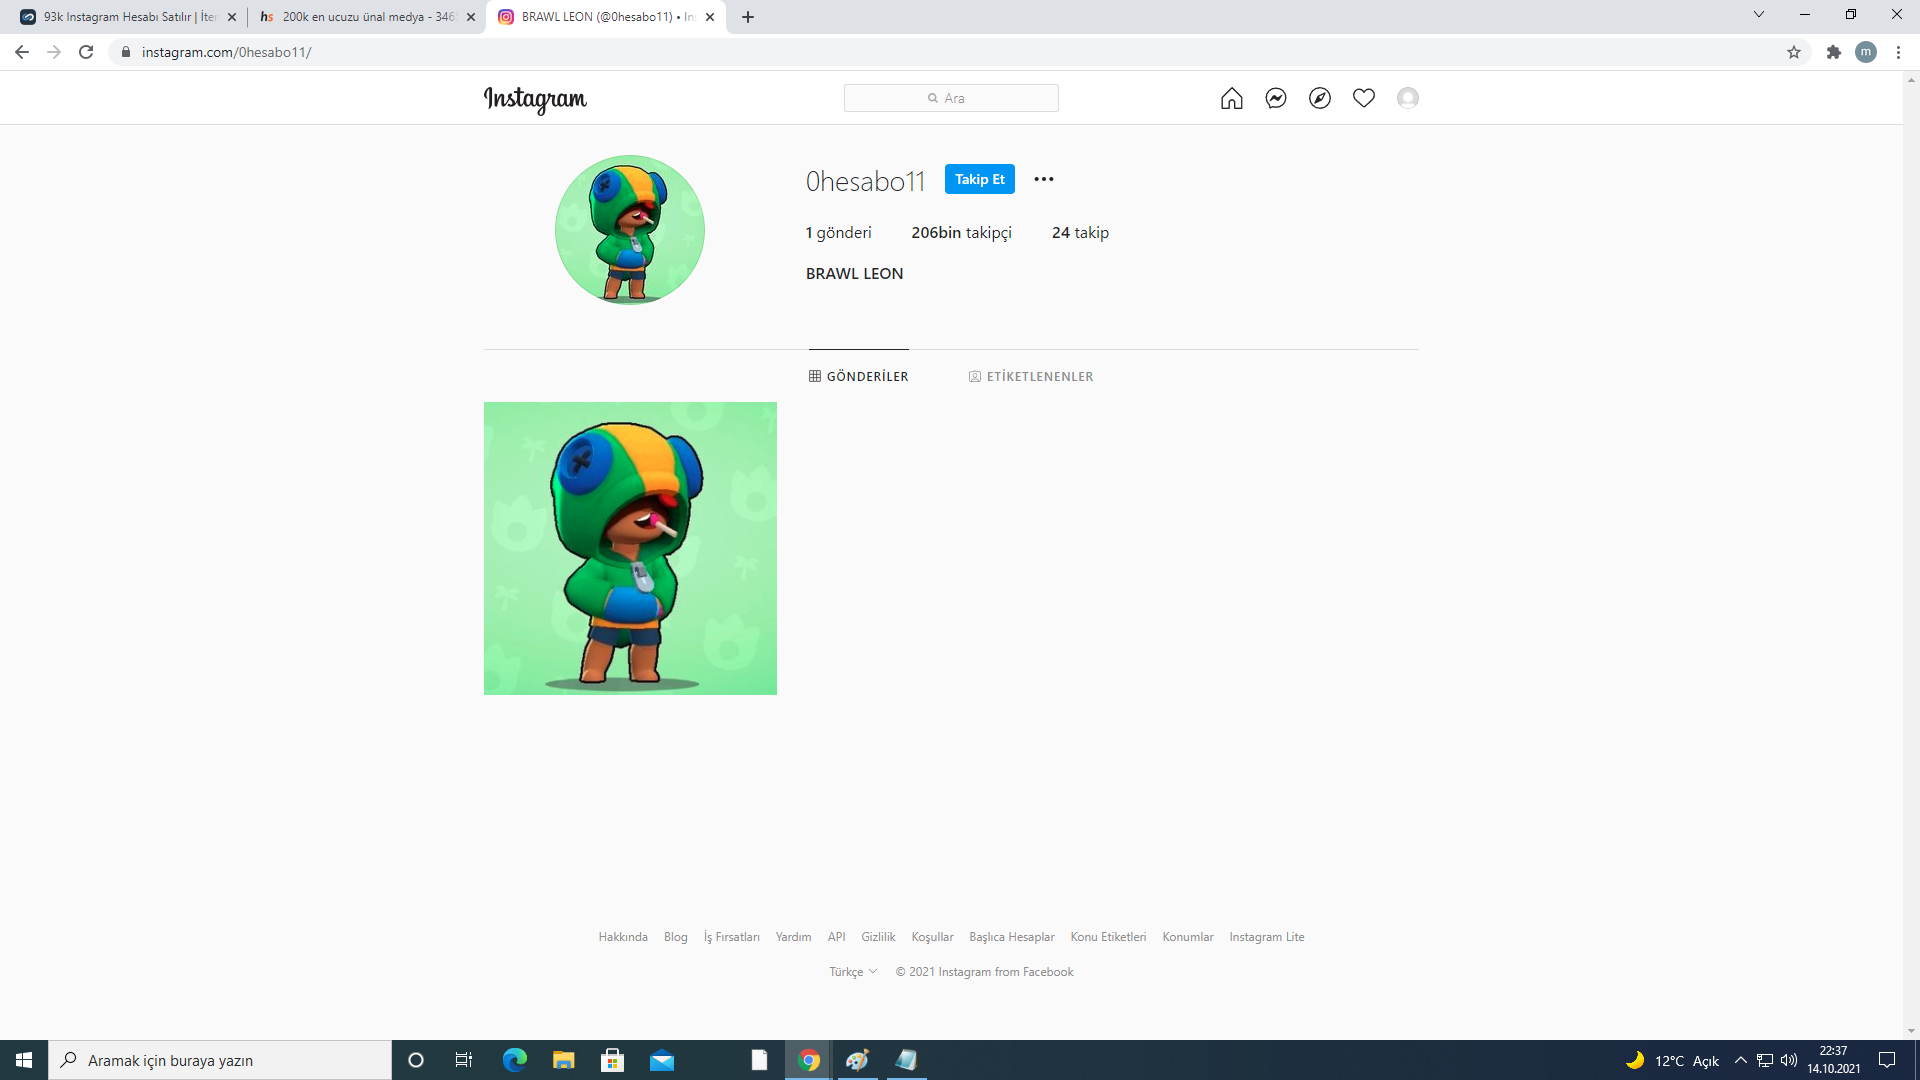1920x1080 pixels.
Task: View site info lock icon
Action: [x=125, y=52]
